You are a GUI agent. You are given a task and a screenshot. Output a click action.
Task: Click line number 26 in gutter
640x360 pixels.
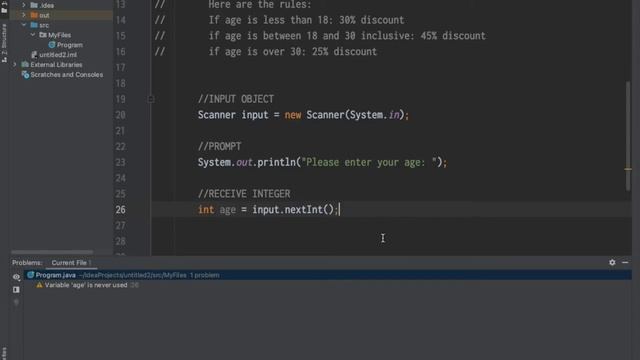pos(120,210)
